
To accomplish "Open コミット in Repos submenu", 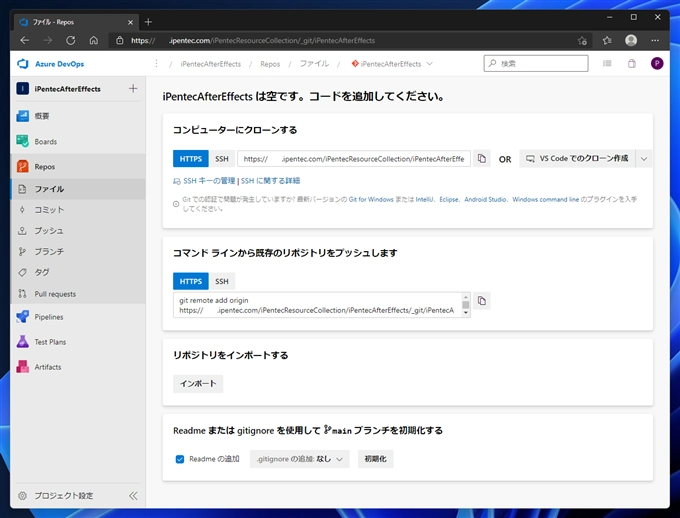I will coord(78,210).
